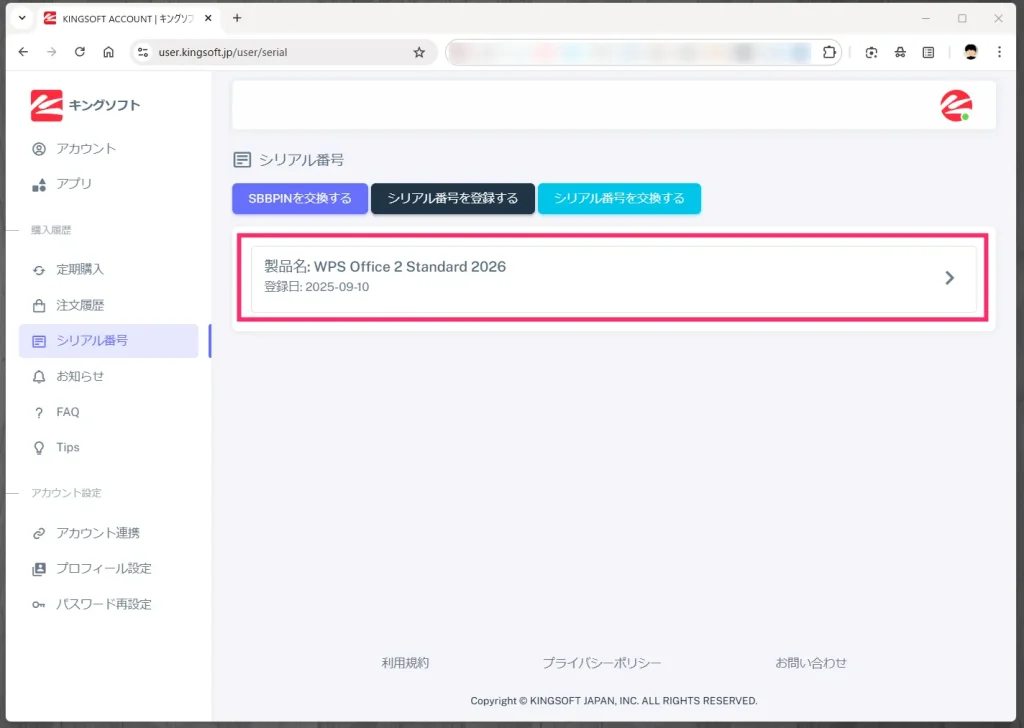Click the アカウント person icon
1024x728 pixels.
point(39,149)
